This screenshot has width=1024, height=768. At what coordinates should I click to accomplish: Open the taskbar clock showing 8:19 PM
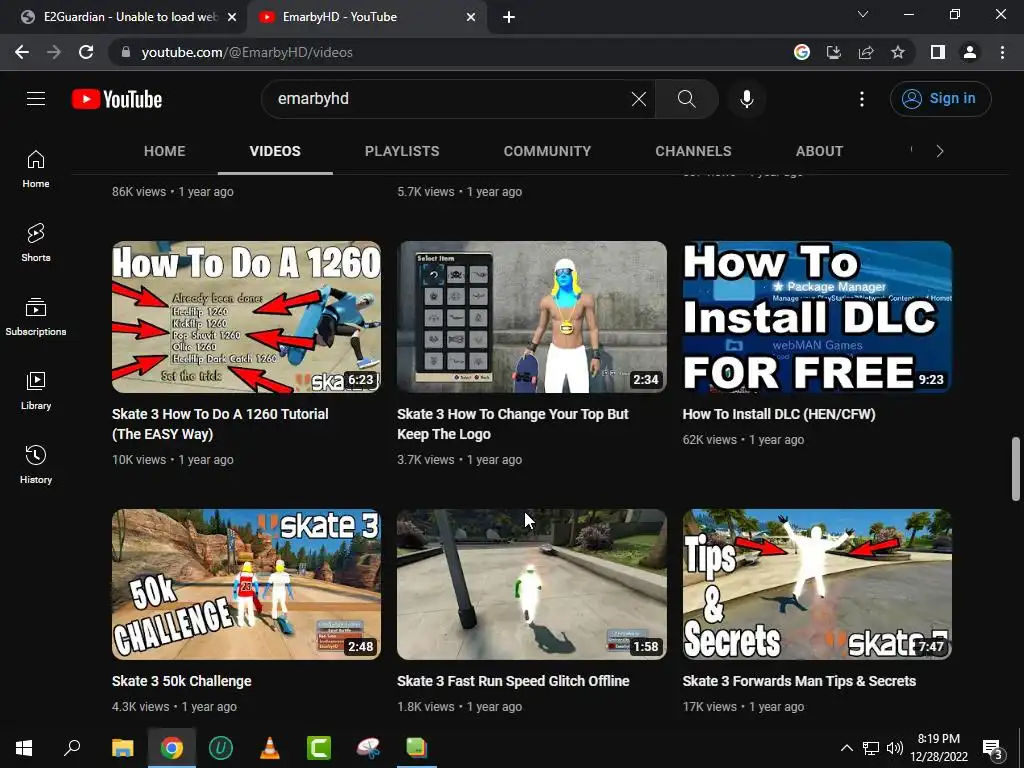(x=938, y=748)
